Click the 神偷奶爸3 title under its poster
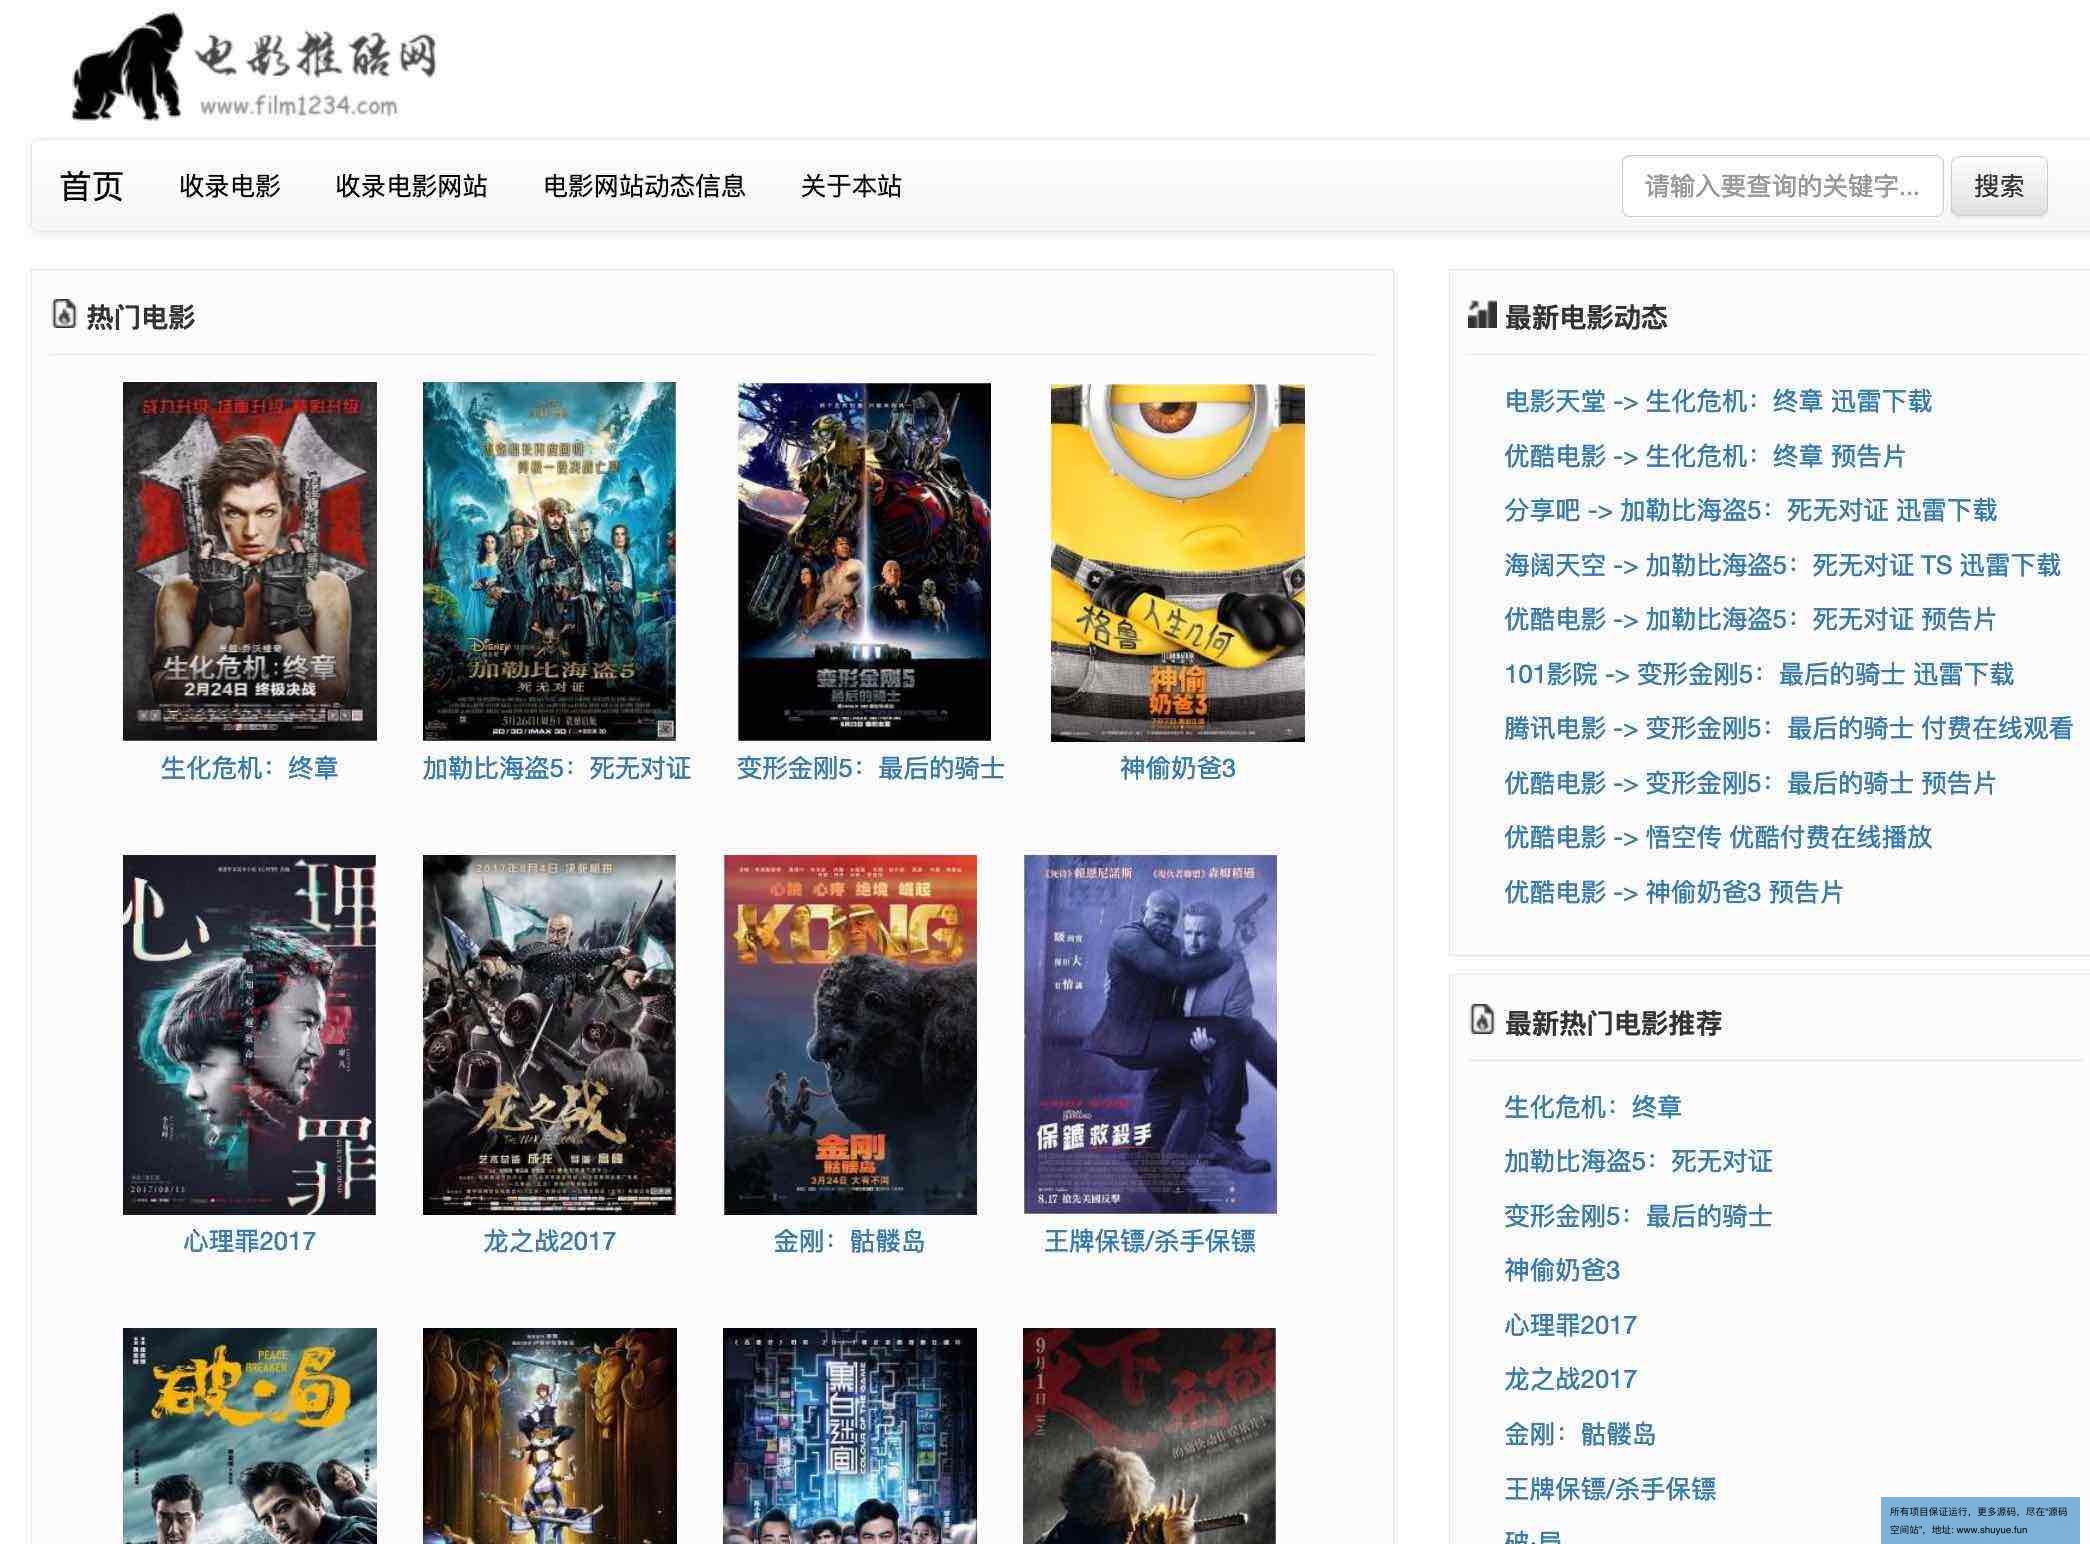The width and height of the screenshot is (2090, 1544). click(1177, 768)
